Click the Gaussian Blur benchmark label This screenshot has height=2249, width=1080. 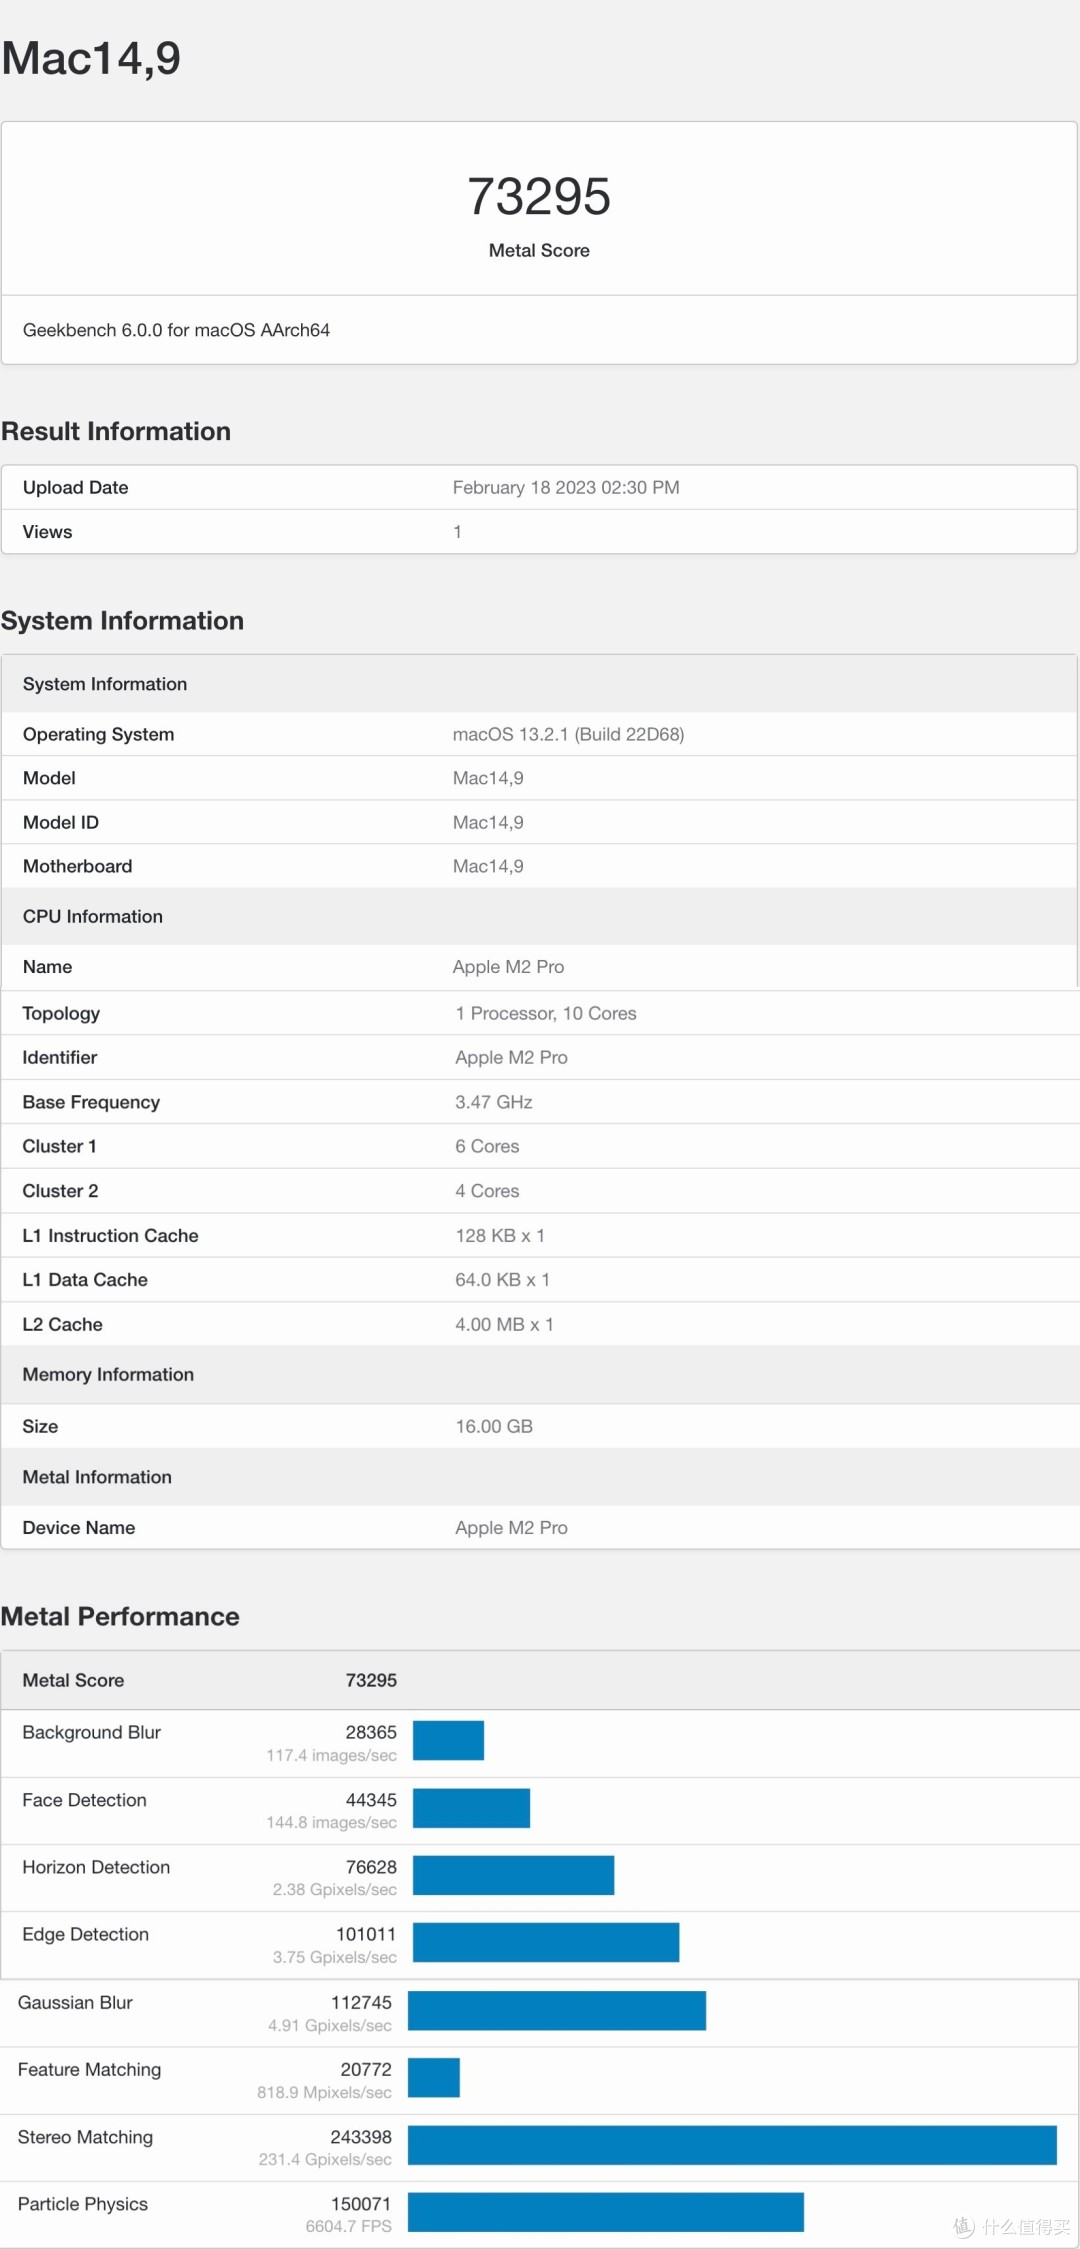pos(75,2002)
